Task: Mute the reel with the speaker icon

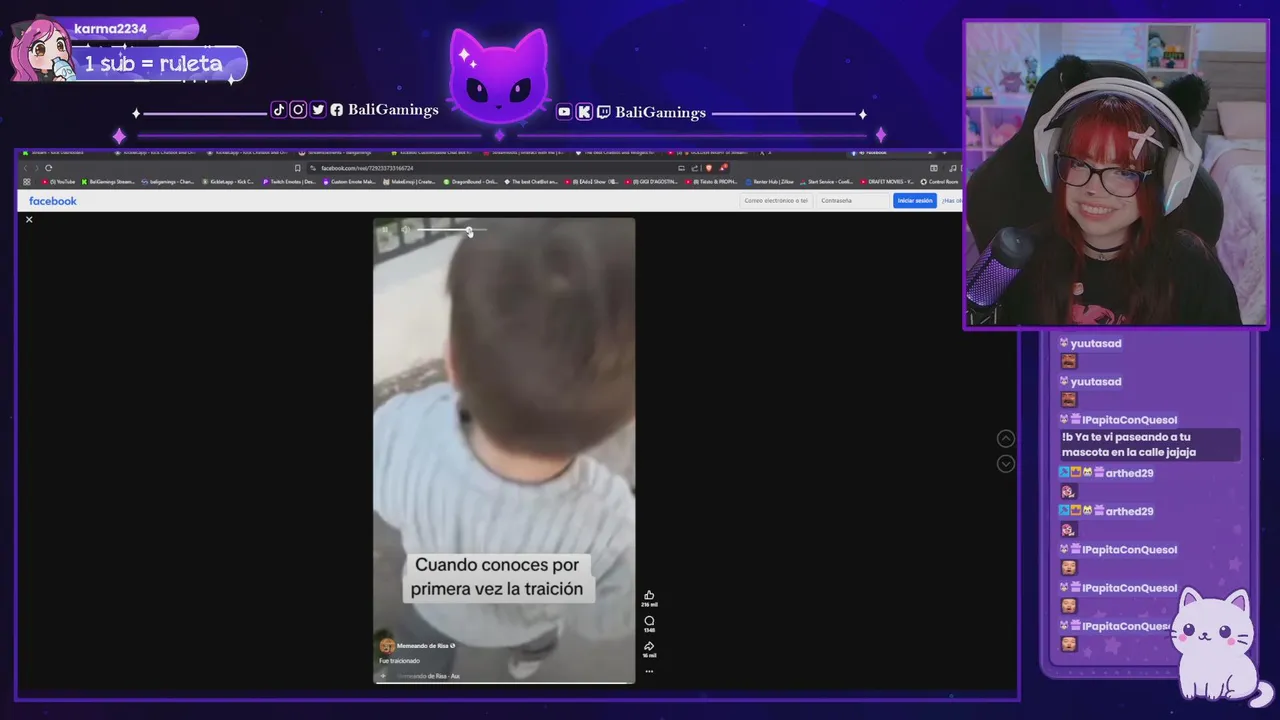Action: pyautogui.click(x=405, y=230)
